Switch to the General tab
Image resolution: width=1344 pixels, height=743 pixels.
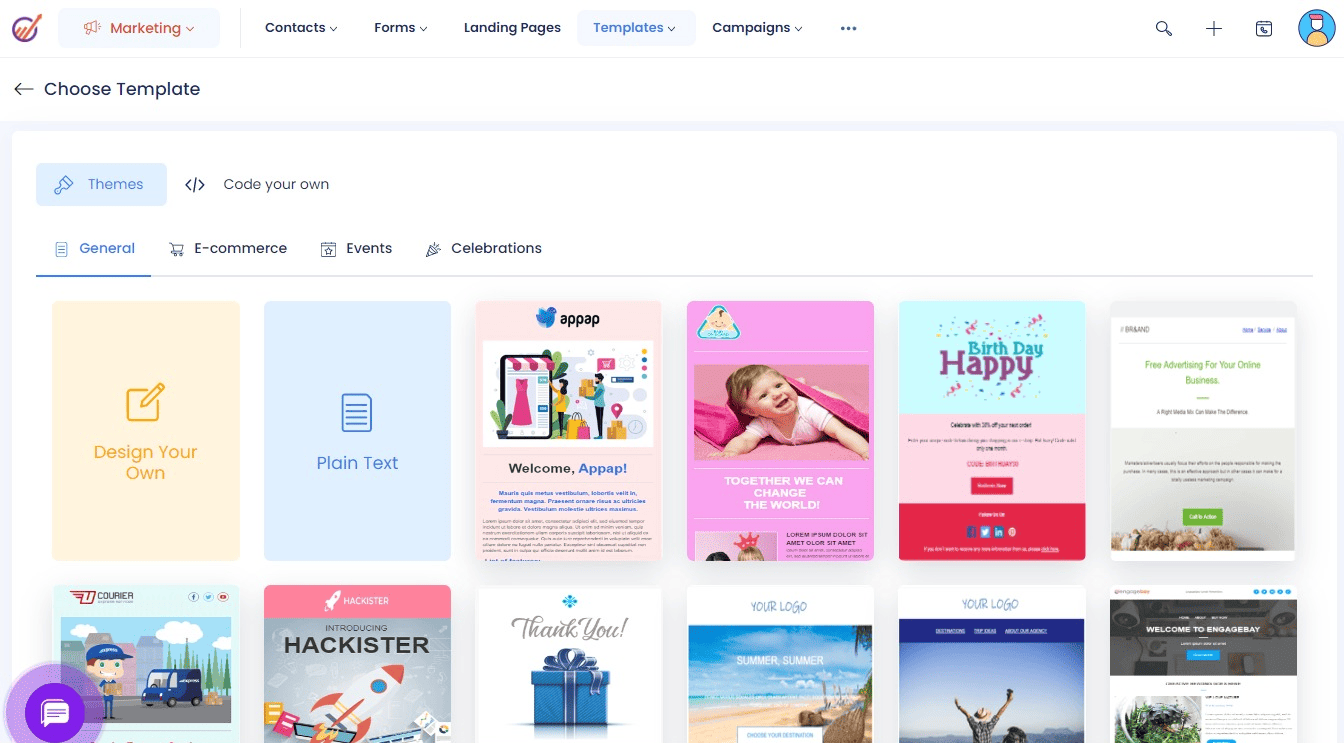point(94,249)
